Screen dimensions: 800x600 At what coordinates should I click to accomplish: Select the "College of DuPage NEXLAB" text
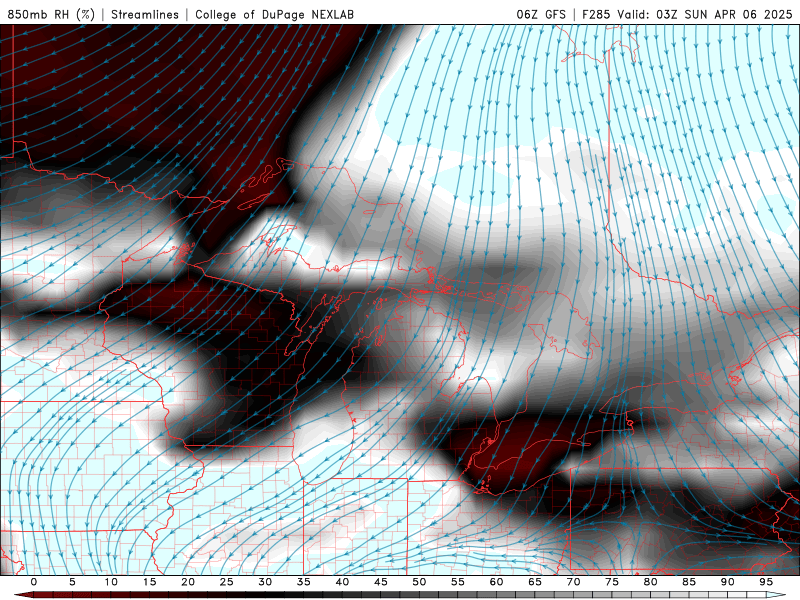pyautogui.click(x=274, y=14)
